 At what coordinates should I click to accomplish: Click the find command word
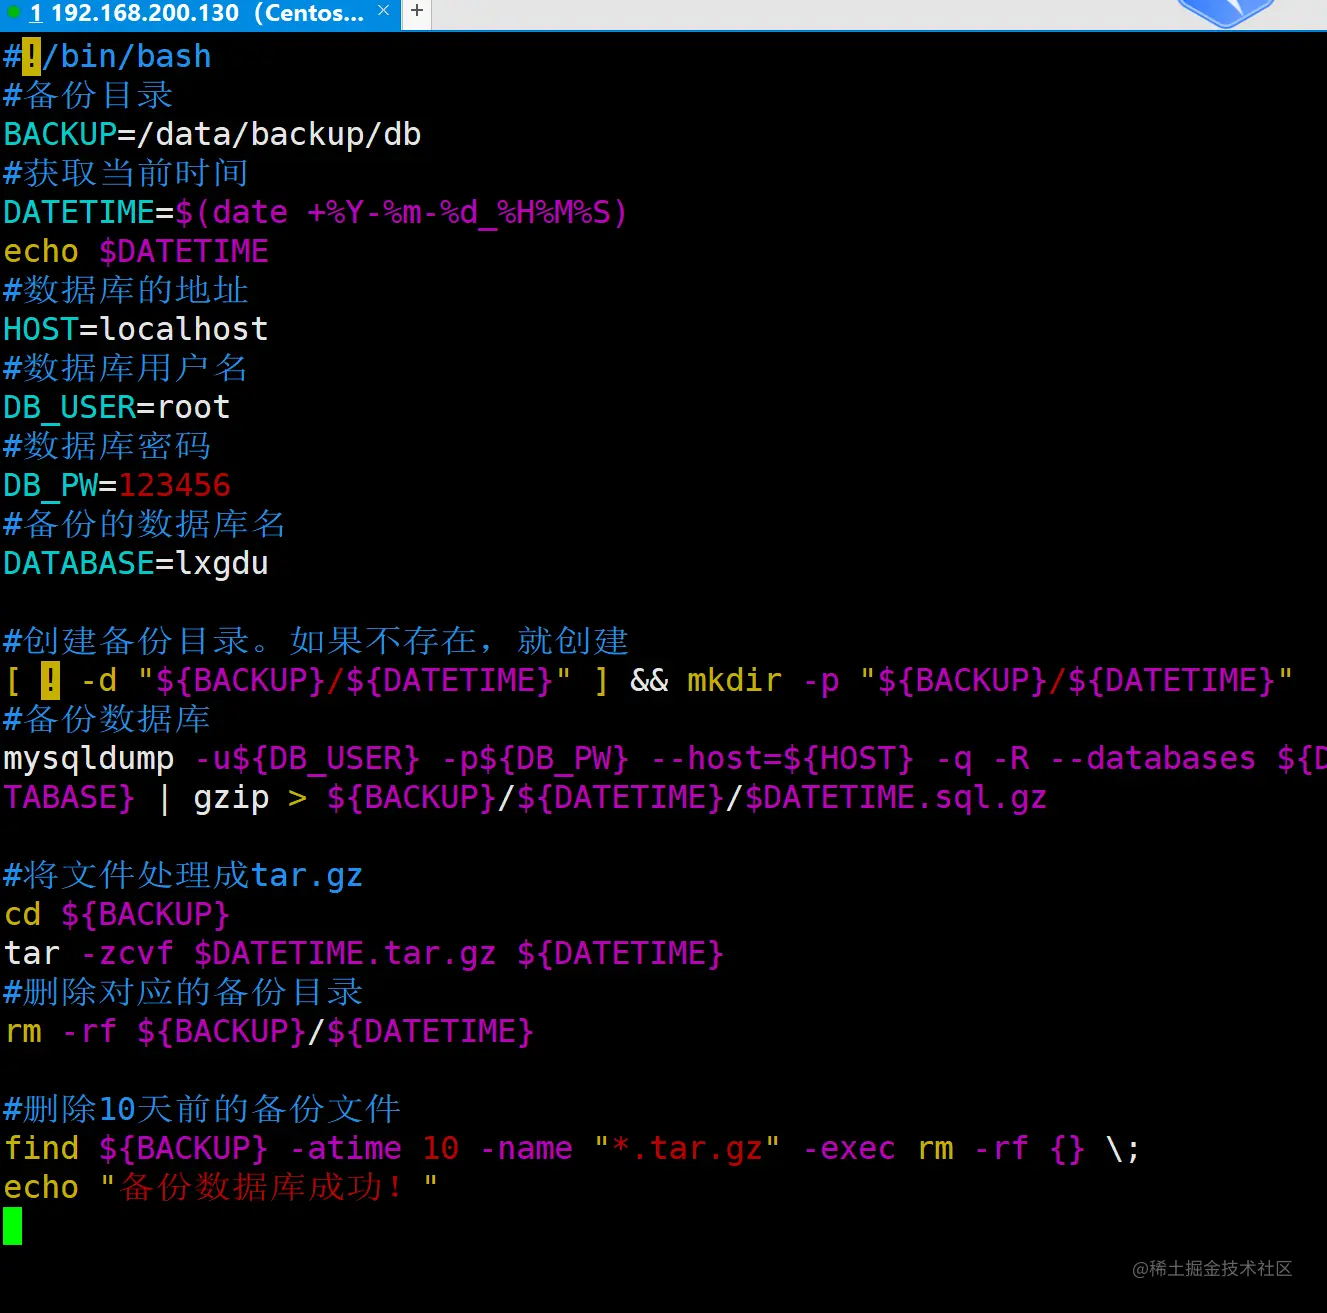tap(41, 1148)
